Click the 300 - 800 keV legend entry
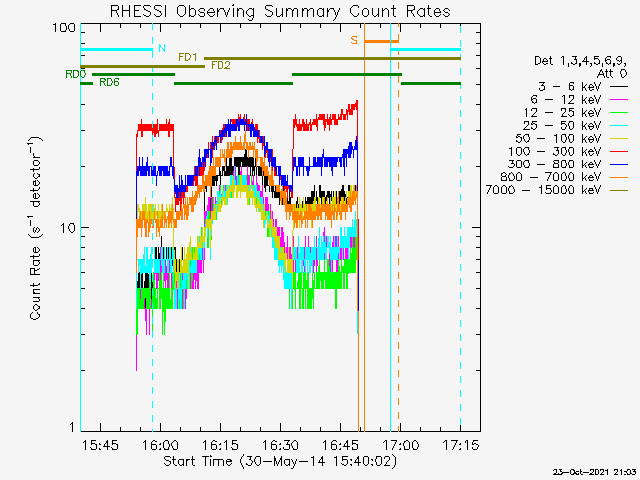Image resolution: width=640 pixels, height=480 pixels. tap(568, 164)
